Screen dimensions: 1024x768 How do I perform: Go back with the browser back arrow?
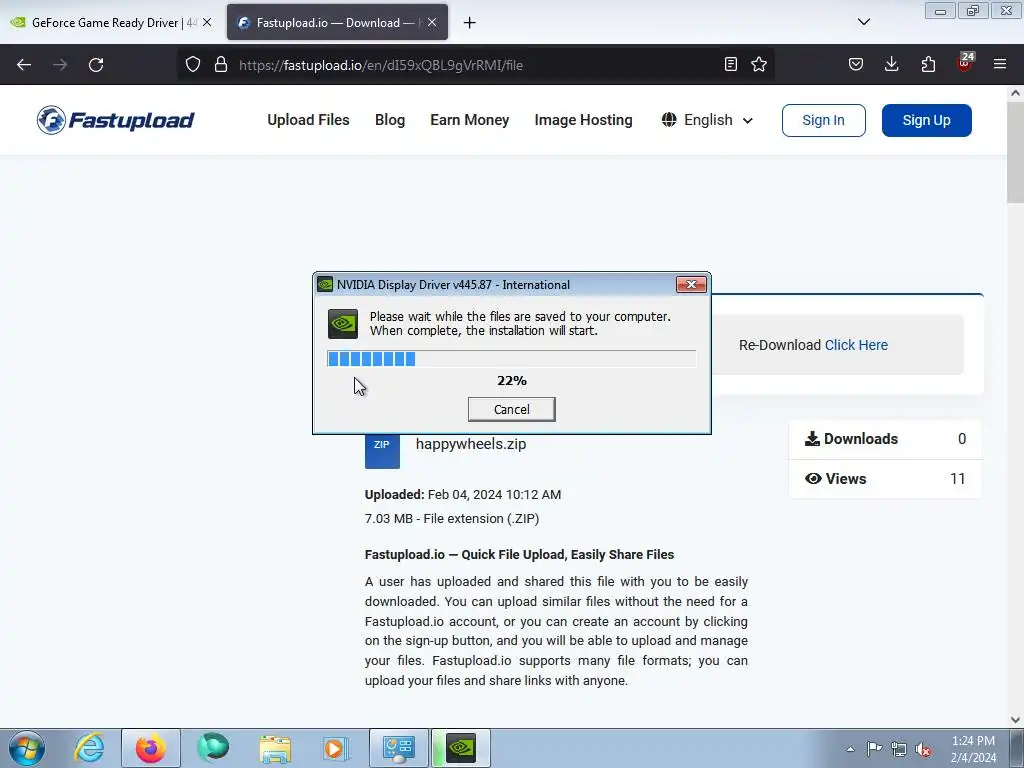(24, 65)
